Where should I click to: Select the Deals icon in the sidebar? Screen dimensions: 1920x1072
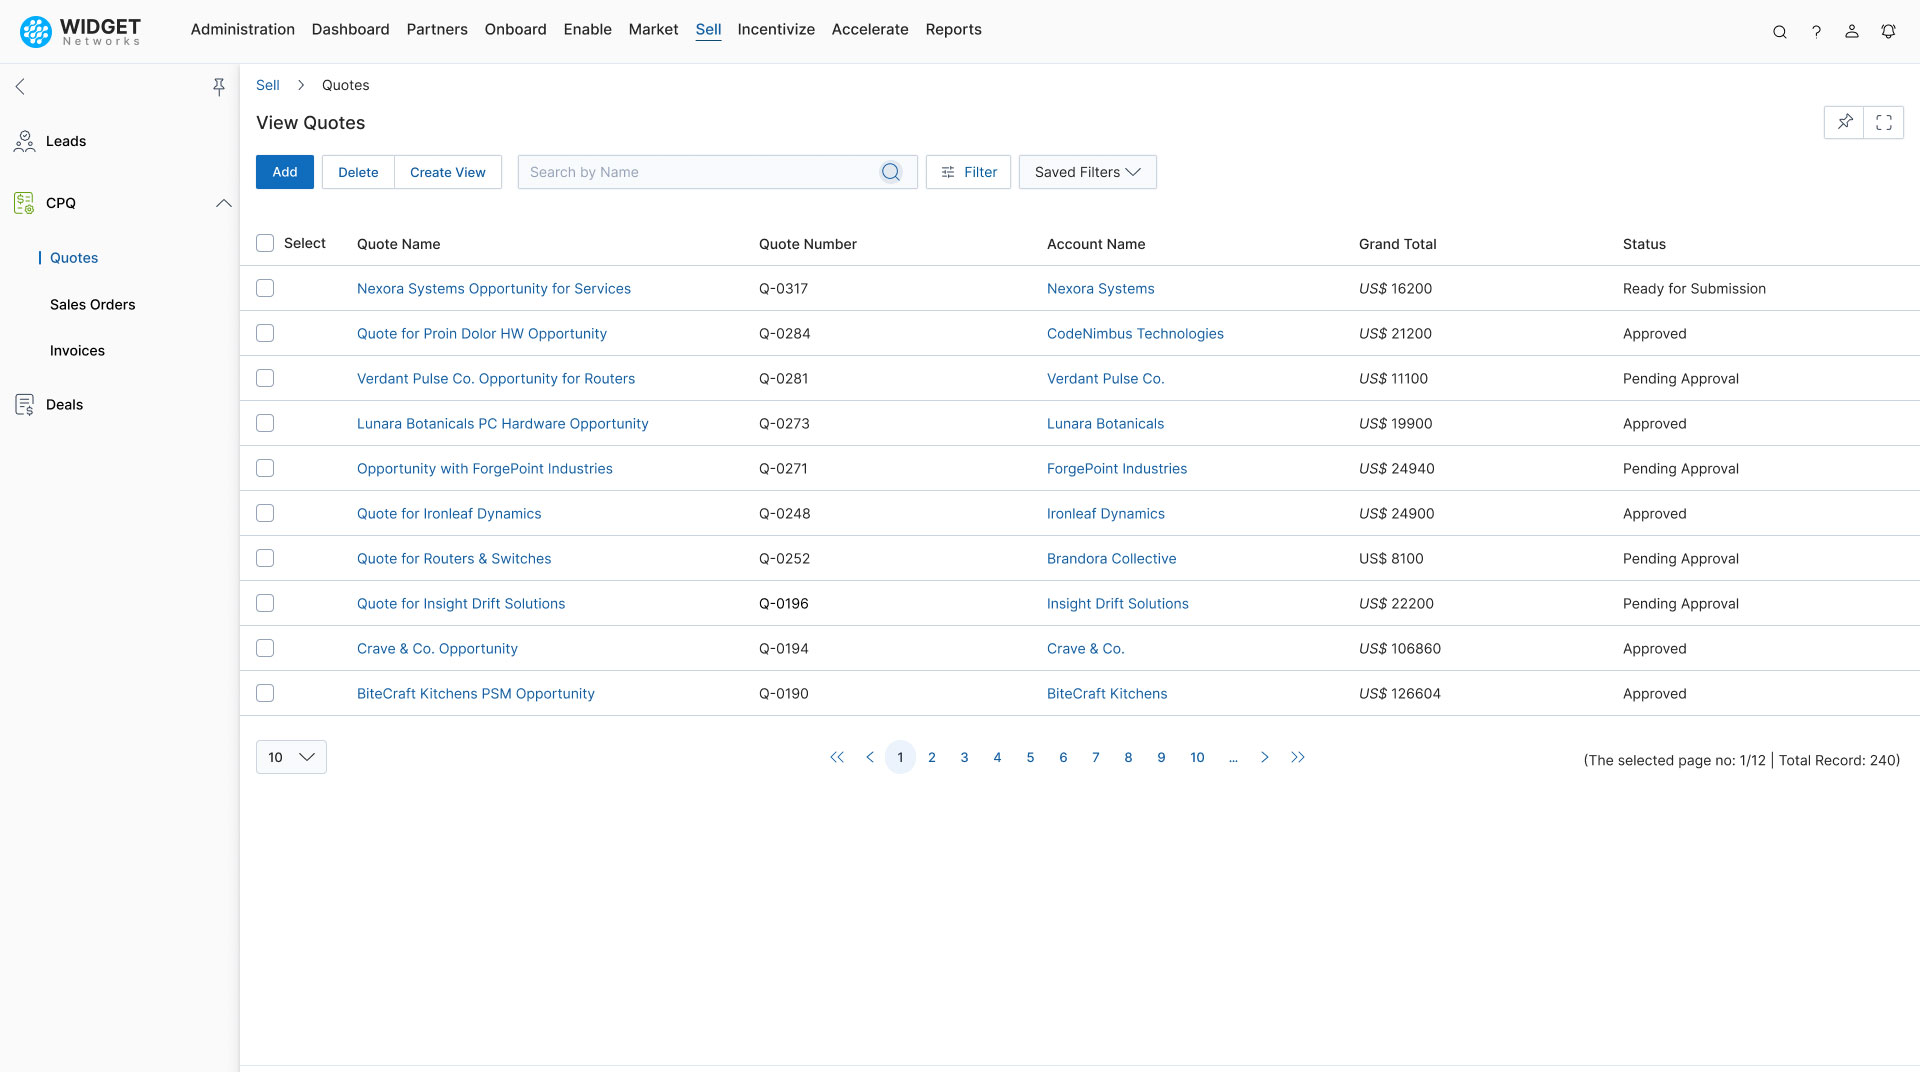[23, 404]
